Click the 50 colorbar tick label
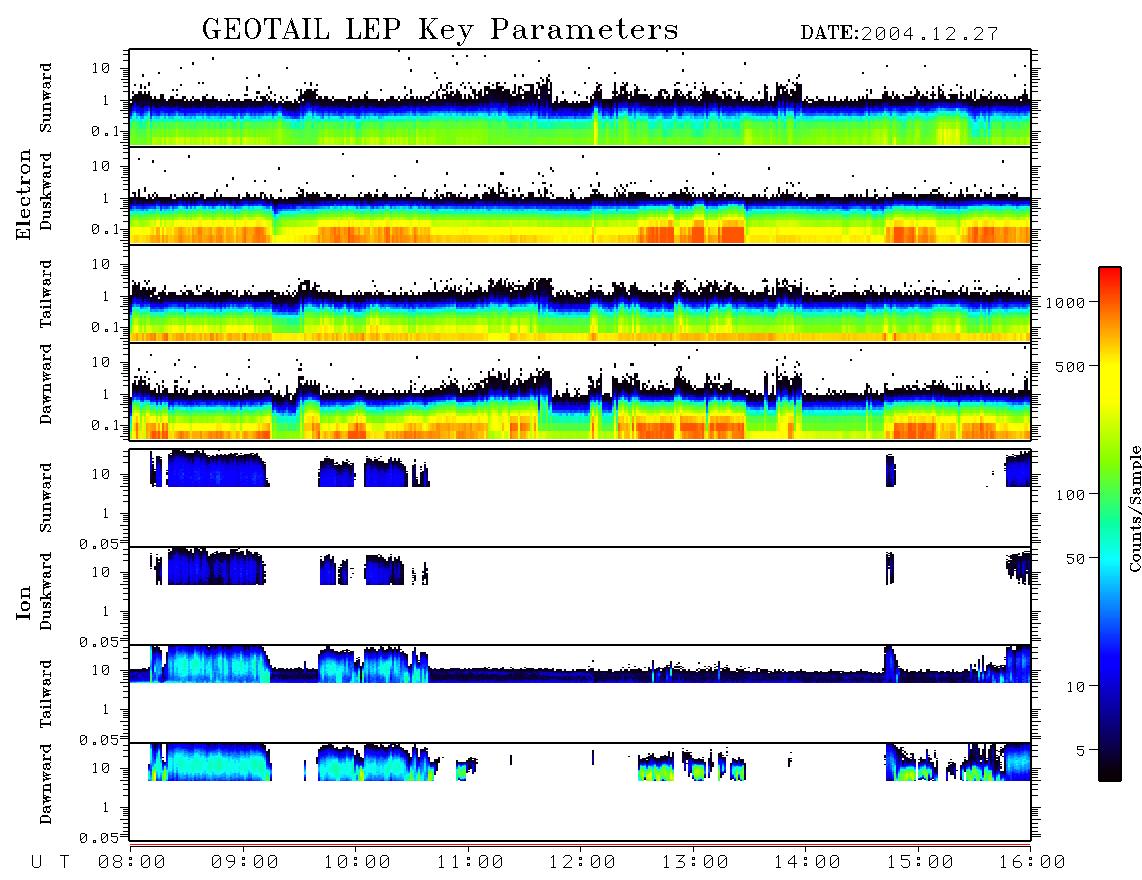 [1075, 559]
